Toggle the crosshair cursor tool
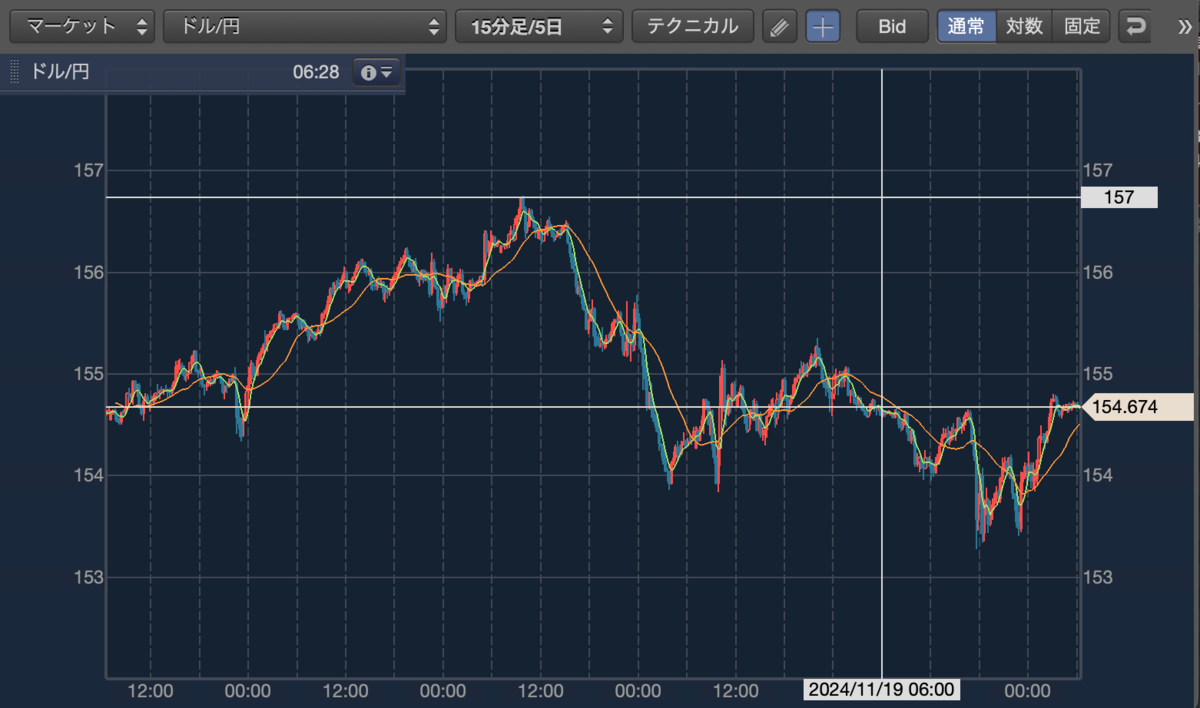The width and height of the screenshot is (1200, 708). tap(823, 27)
